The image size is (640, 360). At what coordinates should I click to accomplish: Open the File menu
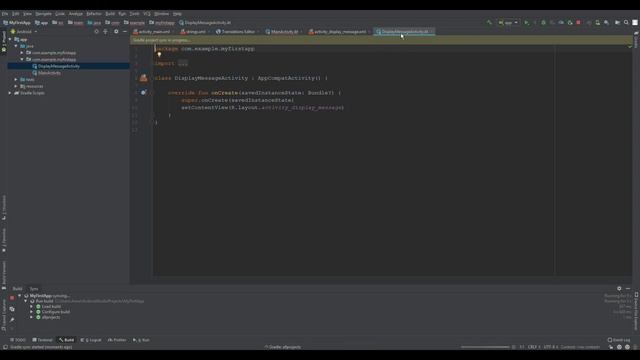pyautogui.click(x=5, y=14)
